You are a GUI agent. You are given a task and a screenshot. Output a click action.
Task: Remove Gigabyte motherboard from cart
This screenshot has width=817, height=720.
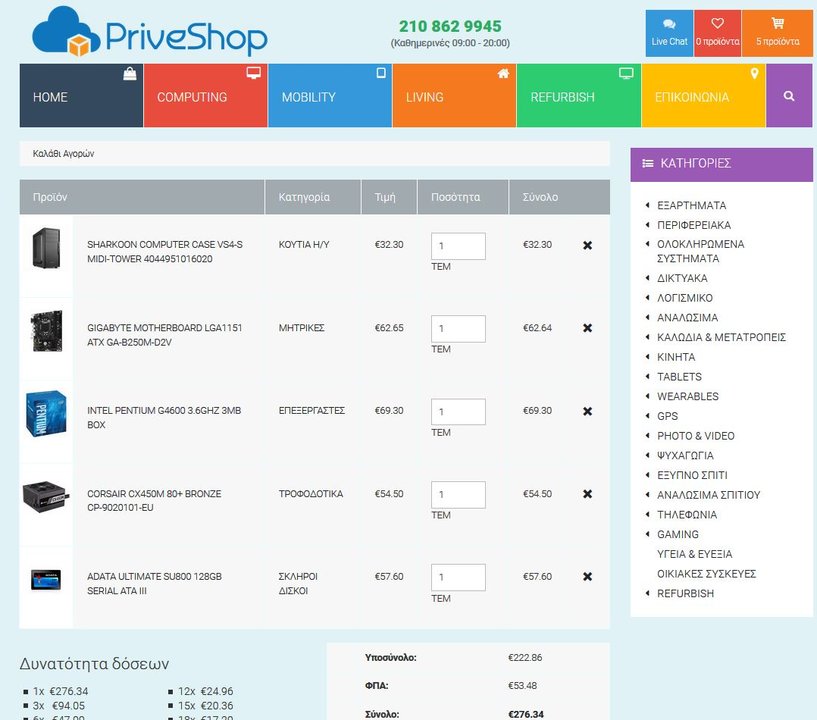[x=587, y=328]
